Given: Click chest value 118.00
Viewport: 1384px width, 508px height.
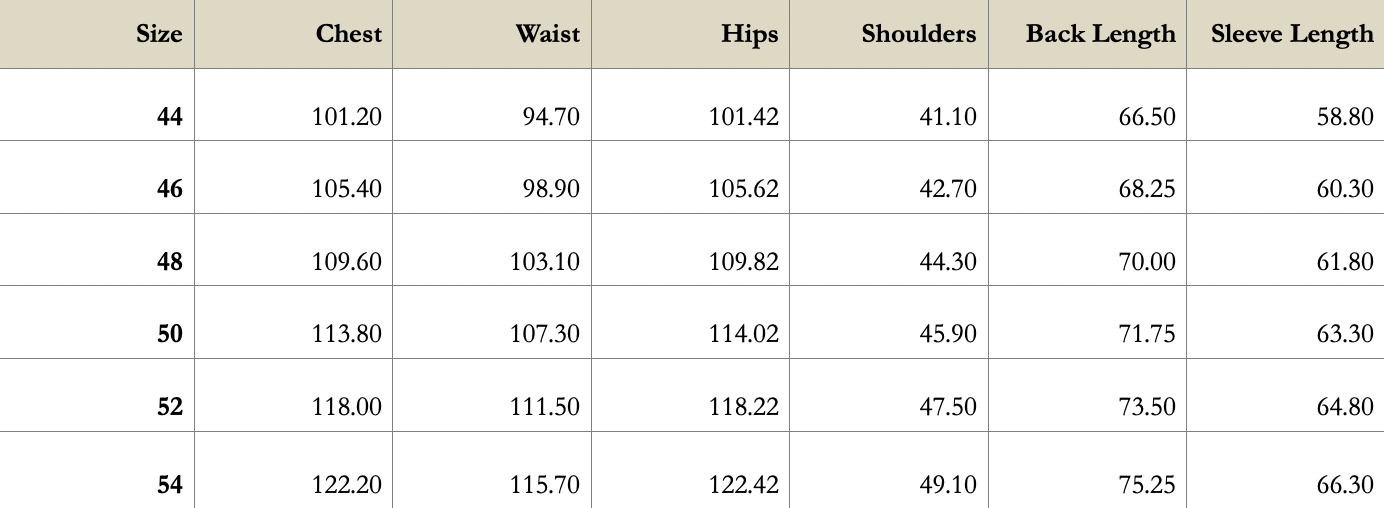Looking at the screenshot, I should point(347,407).
